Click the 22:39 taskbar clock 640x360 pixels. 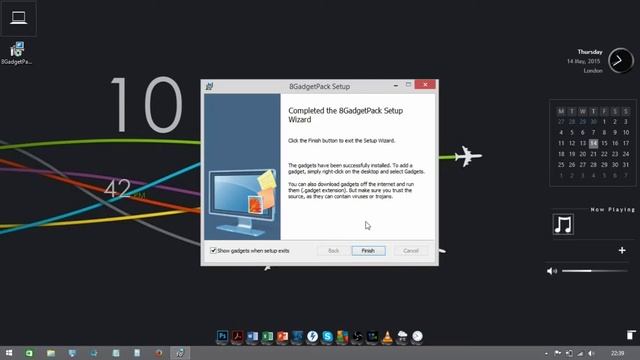pos(618,353)
